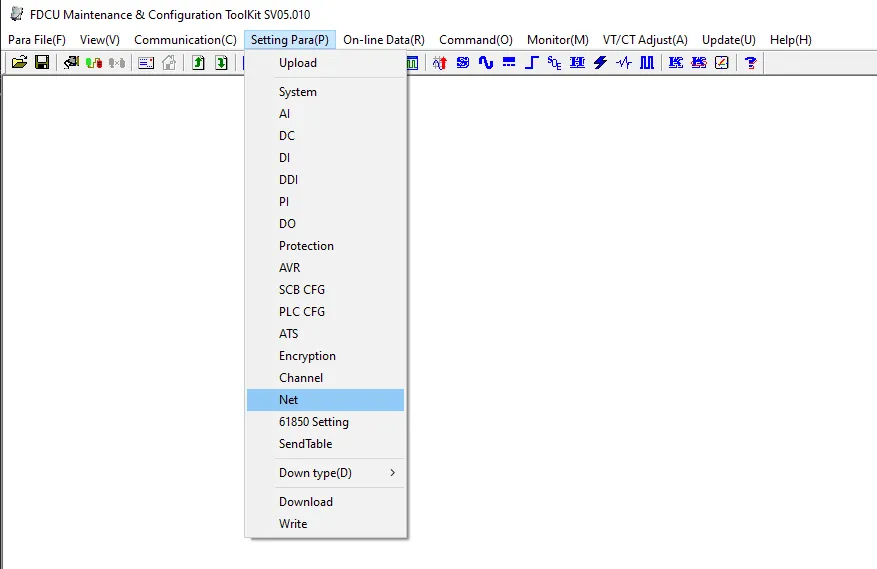
Task: Open Encryption settings from the menu
Action: coord(326,356)
